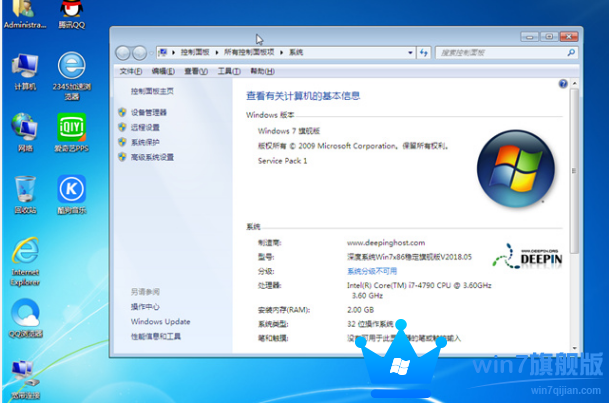Image resolution: width=609 pixels, height=403 pixels.
Task: Open the Administrator folder desktop icon
Action: pos(25,14)
